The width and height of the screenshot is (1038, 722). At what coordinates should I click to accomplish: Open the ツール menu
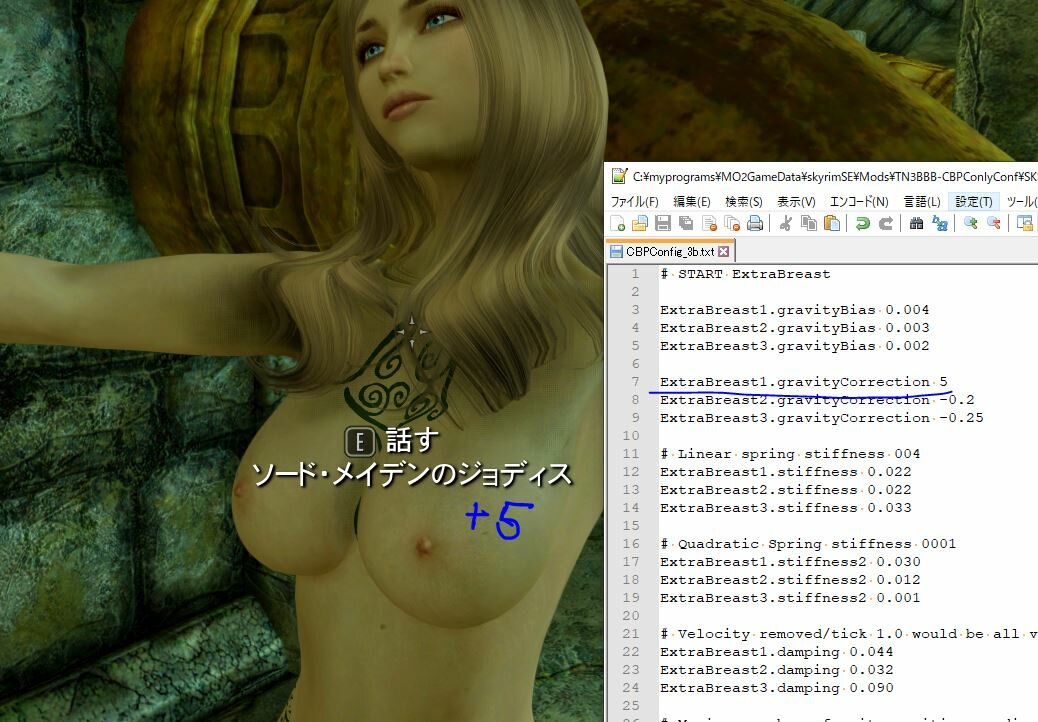point(1021,201)
